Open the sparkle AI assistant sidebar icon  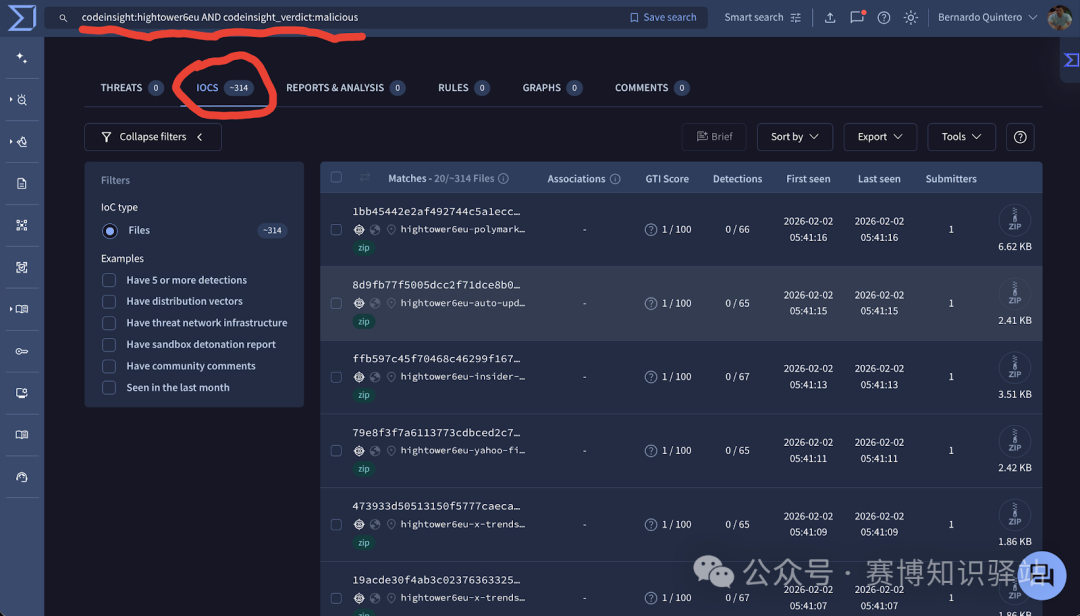pos(22,59)
